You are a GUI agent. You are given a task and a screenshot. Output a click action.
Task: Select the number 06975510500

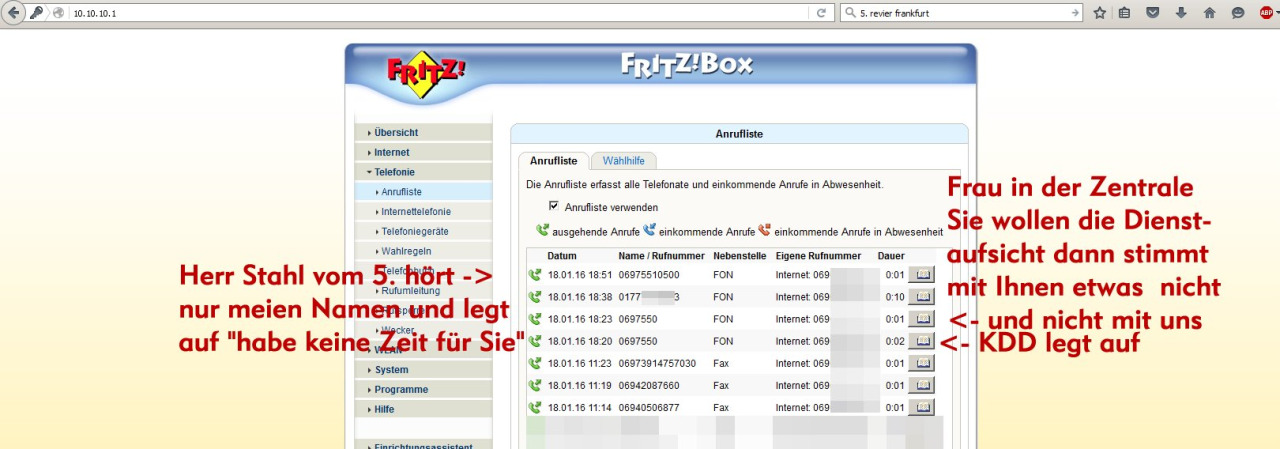coord(649,273)
